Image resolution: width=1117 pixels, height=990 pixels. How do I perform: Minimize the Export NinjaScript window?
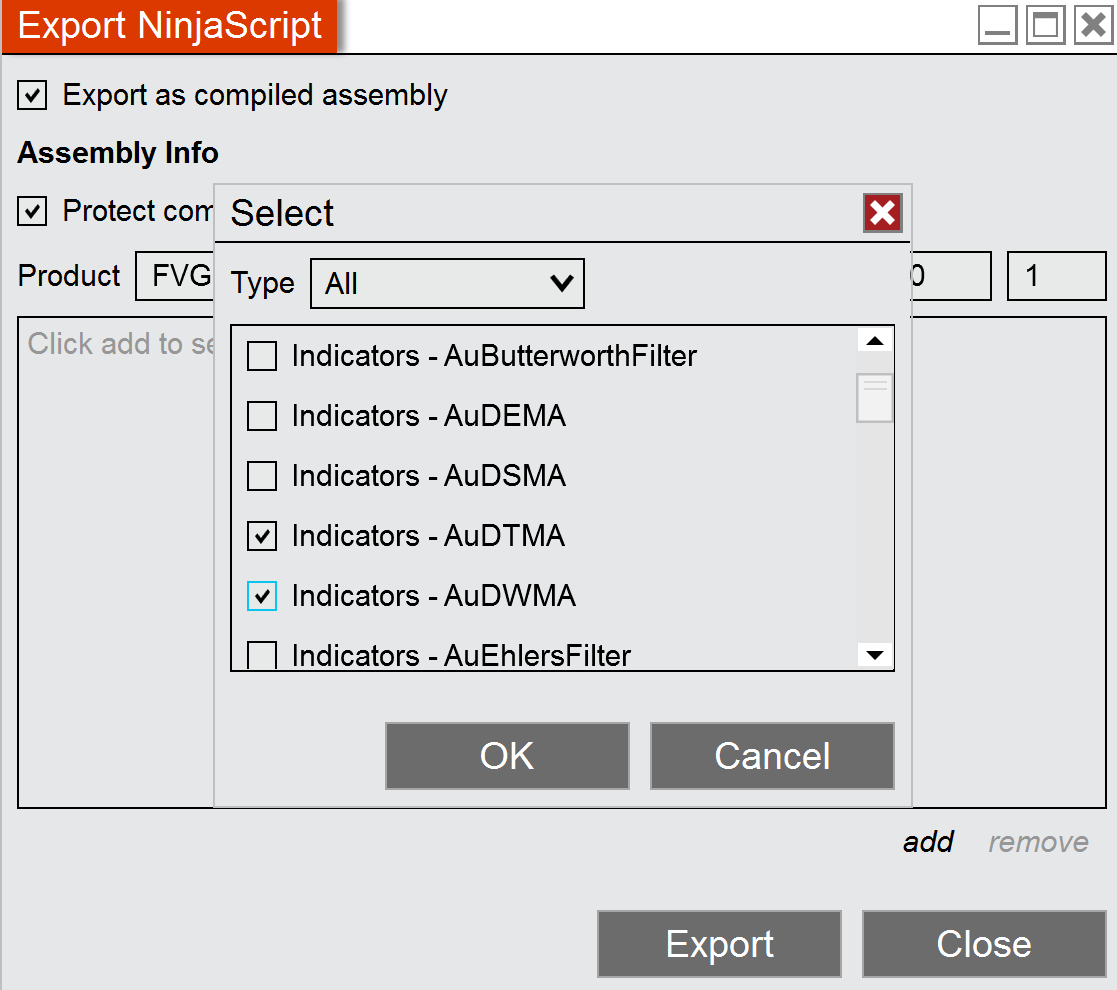997,25
